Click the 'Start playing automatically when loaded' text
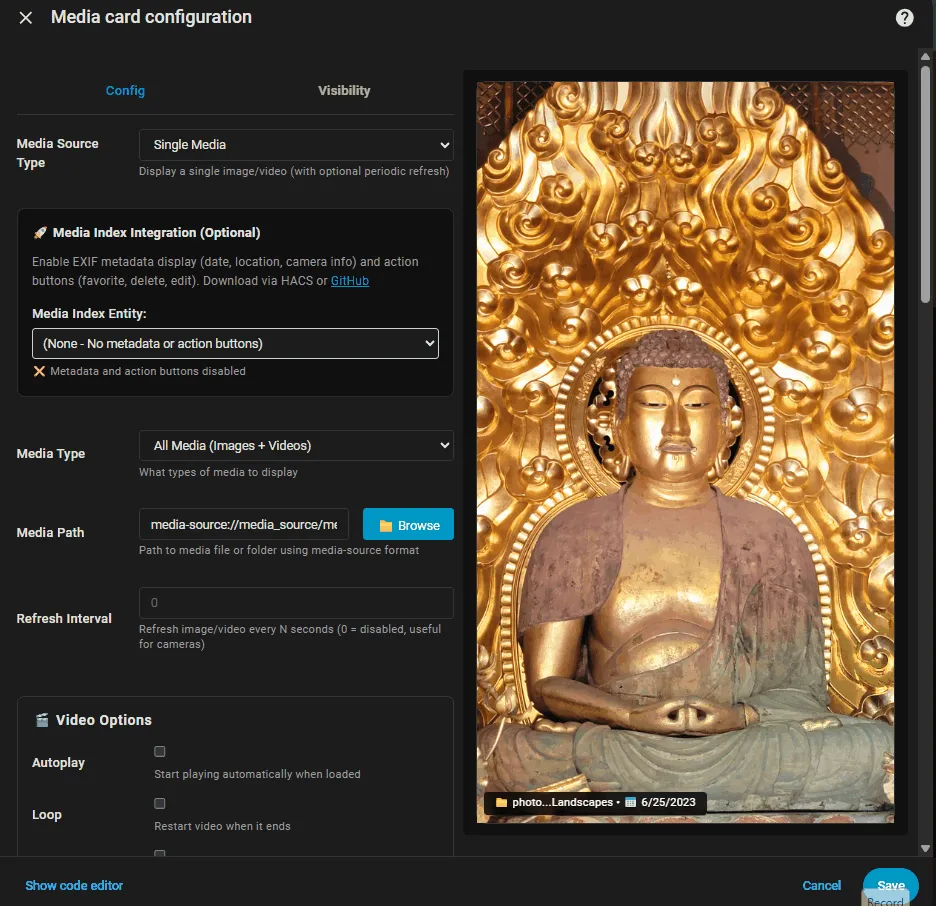The height and width of the screenshot is (906, 936). click(x=257, y=774)
